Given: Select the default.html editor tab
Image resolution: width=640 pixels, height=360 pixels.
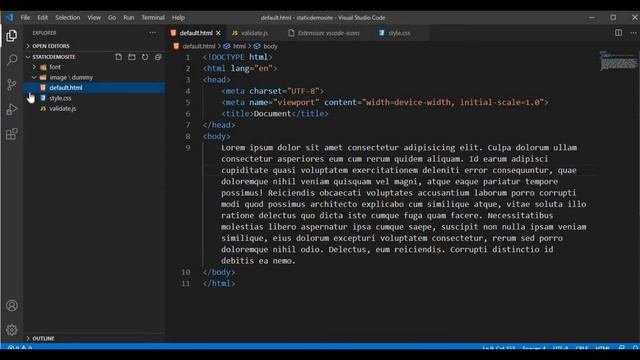Looking at the screenshot, I should click(x=196, y=33).
